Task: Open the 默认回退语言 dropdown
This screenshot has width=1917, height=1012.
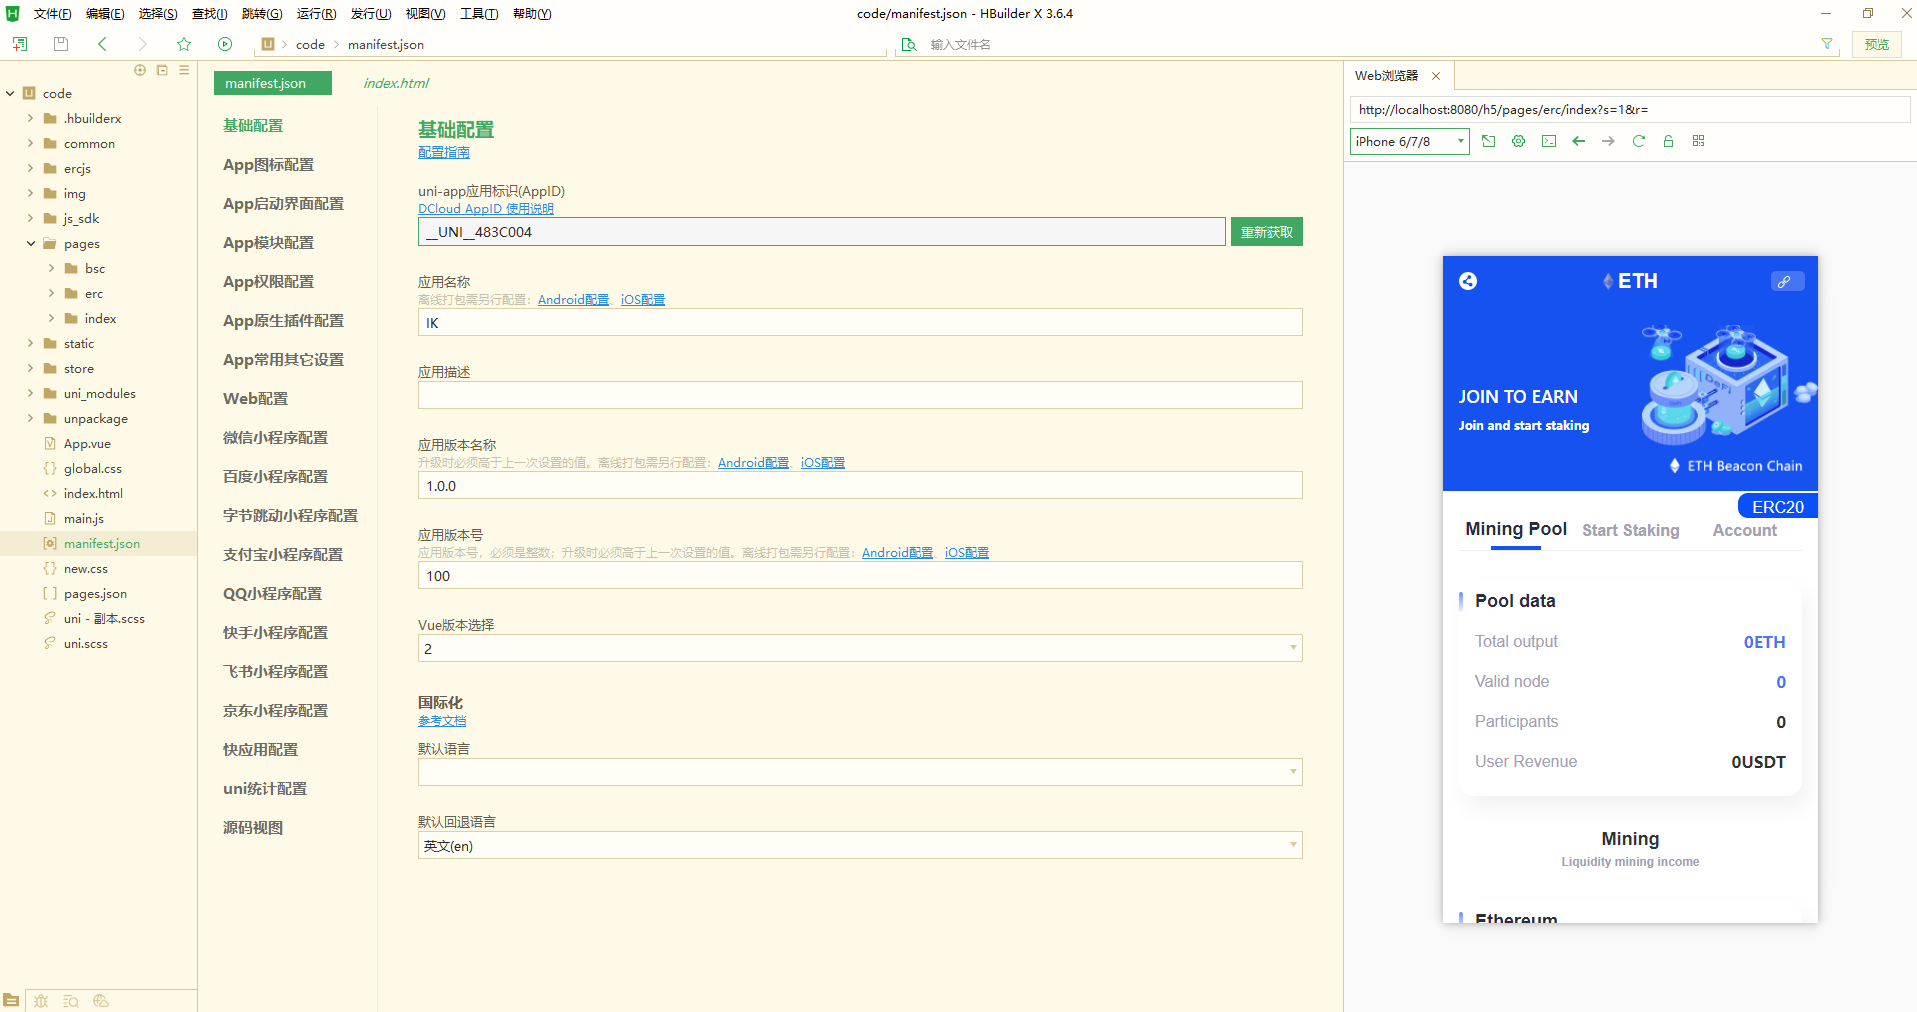Action: click(860, 845)
